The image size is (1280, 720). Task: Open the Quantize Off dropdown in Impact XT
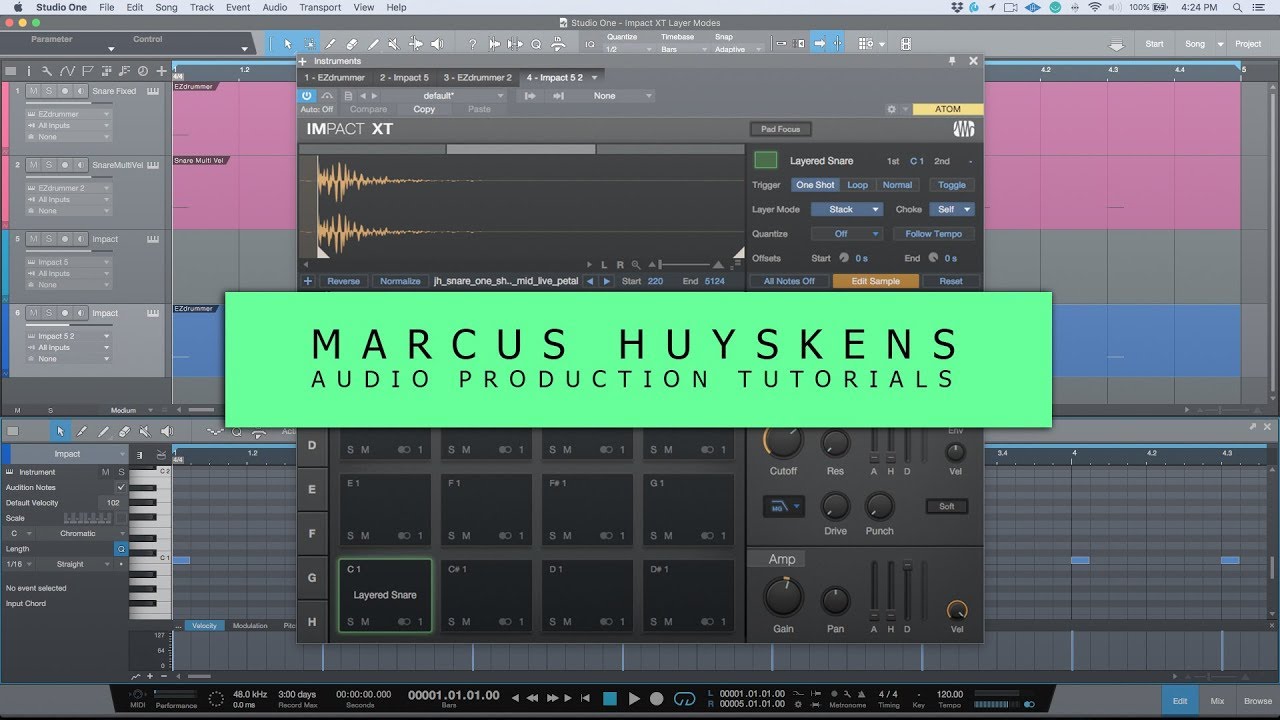pyautogui.click(x=846, y=234)
